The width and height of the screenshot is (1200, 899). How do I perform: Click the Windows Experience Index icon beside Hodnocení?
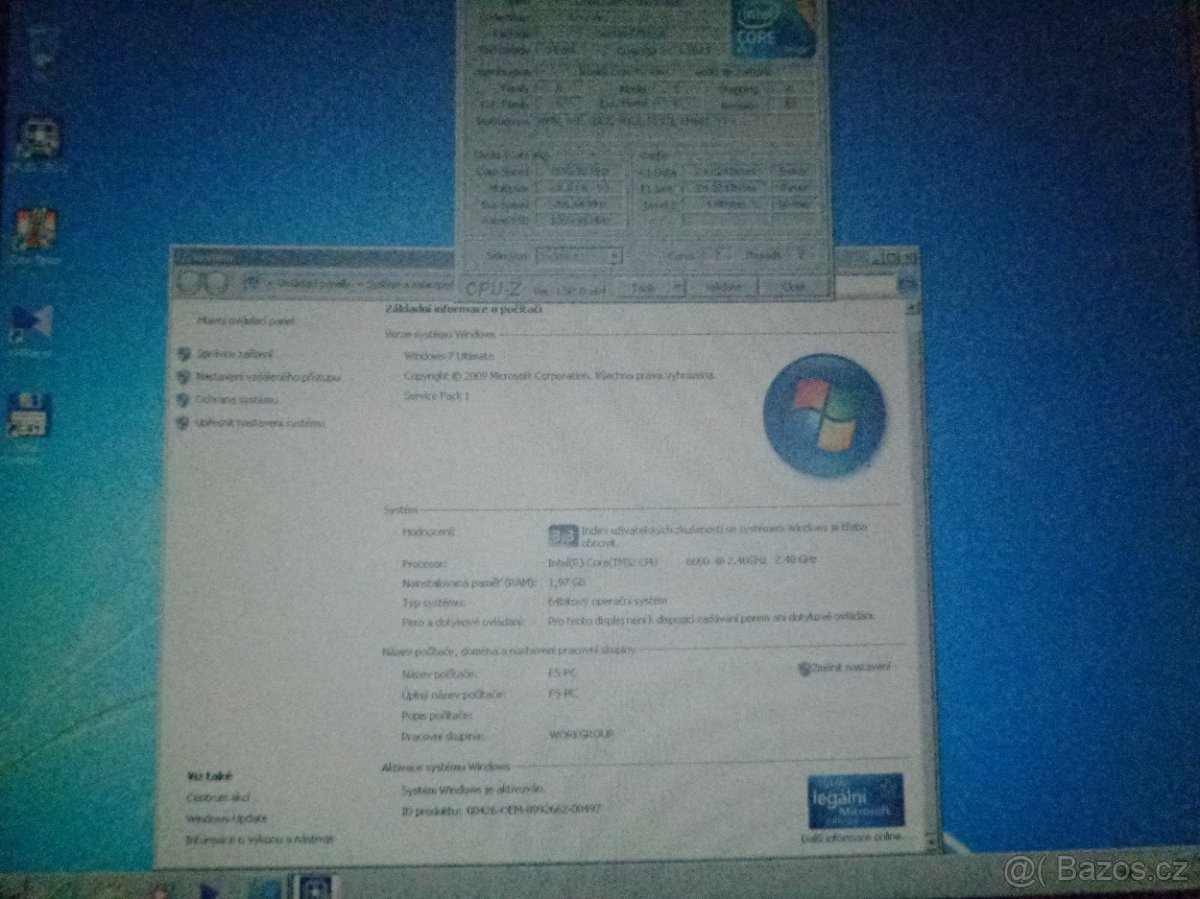(563, 533)
